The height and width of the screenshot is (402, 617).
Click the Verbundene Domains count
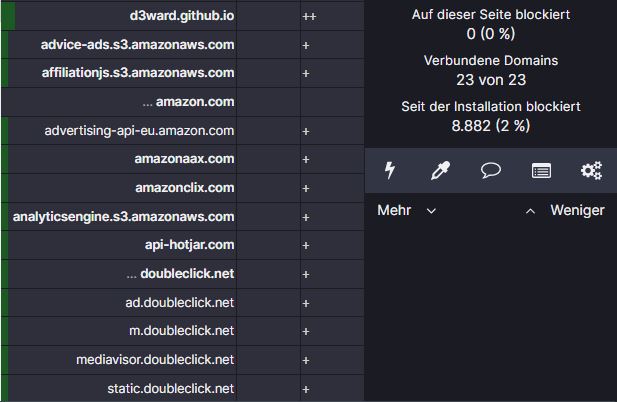pos(491,80)
